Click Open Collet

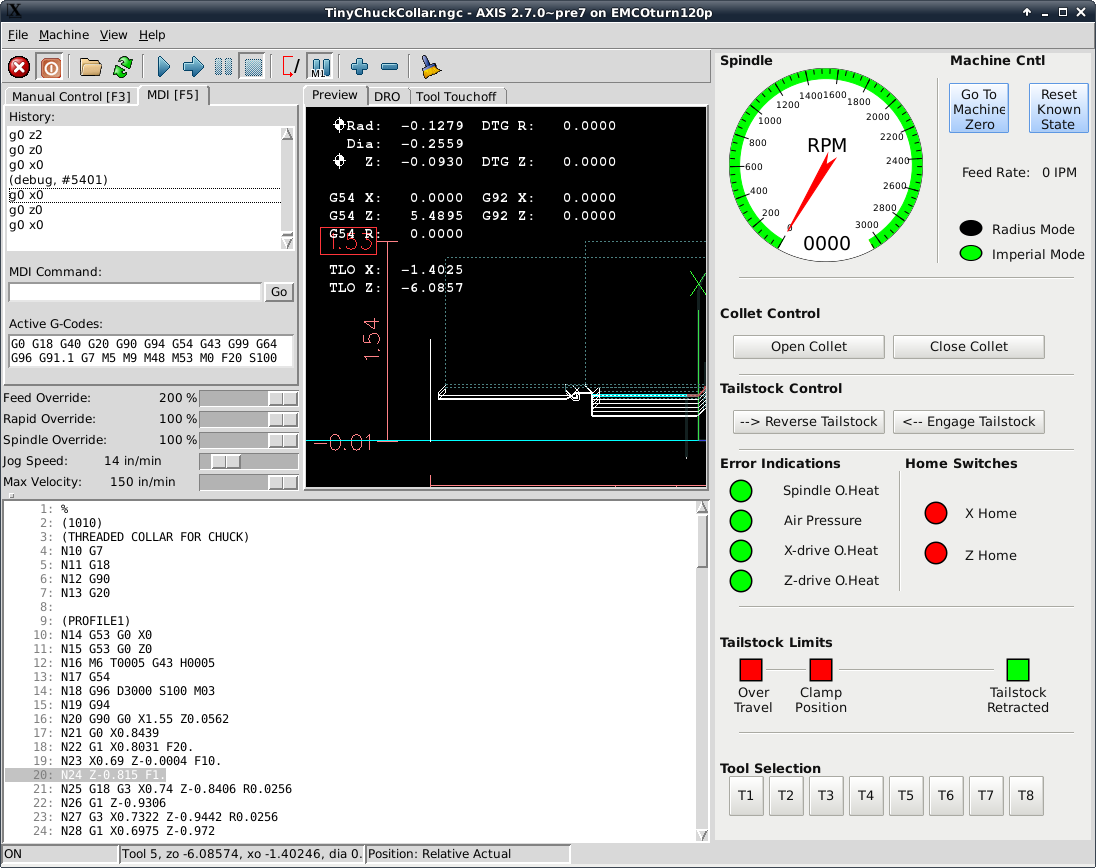pos(809,347)
